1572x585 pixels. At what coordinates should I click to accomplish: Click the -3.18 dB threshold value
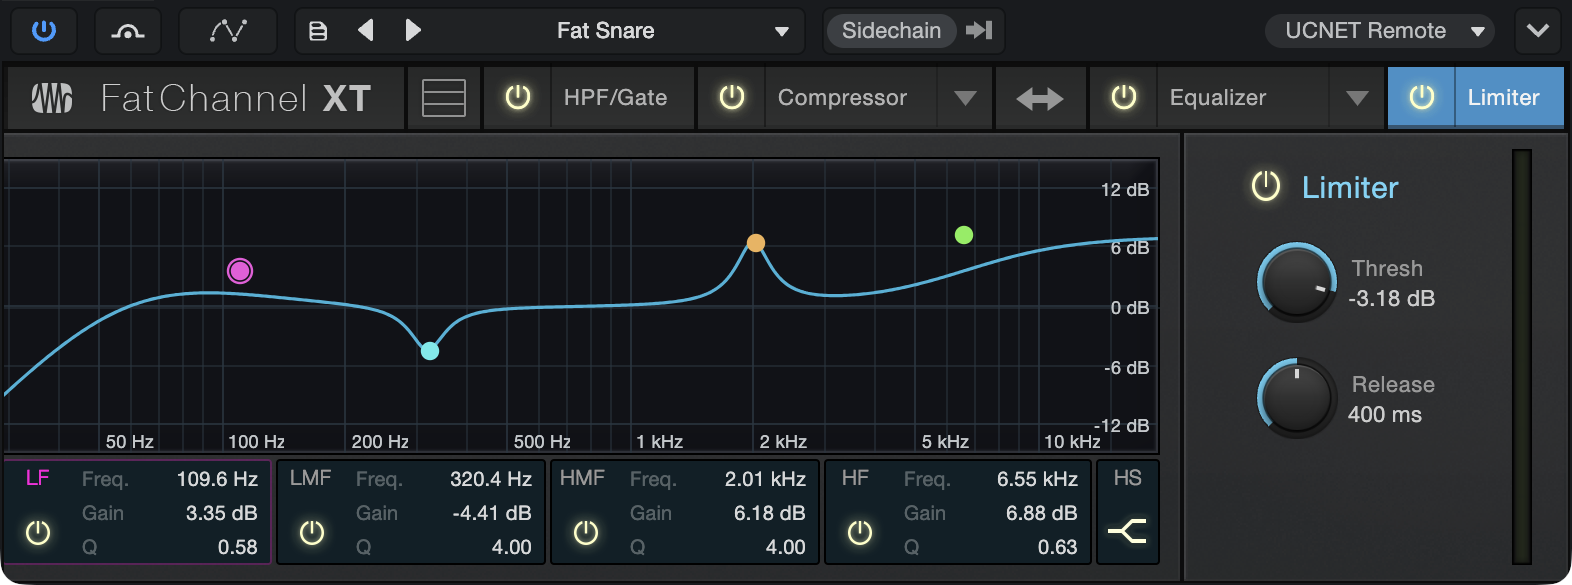click(1391, 299)
